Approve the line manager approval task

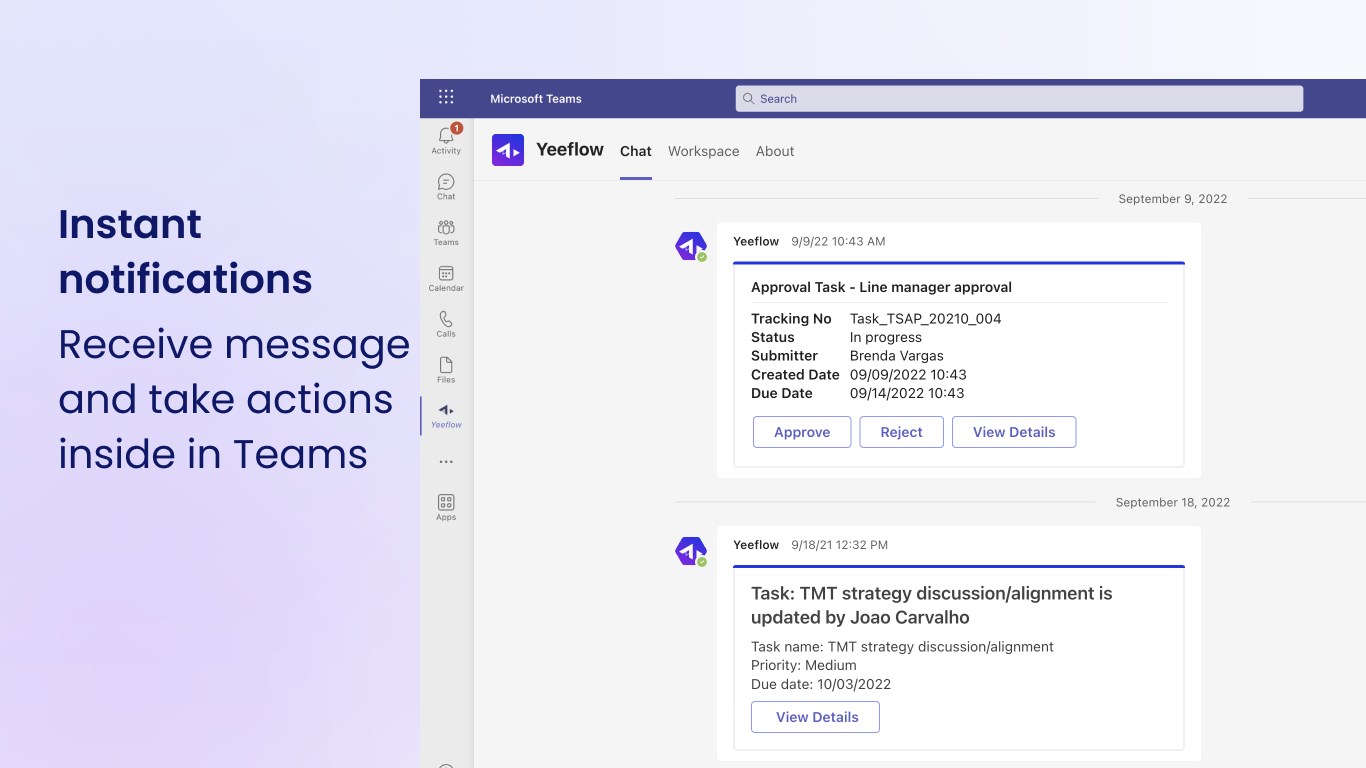tap(802, 432)
